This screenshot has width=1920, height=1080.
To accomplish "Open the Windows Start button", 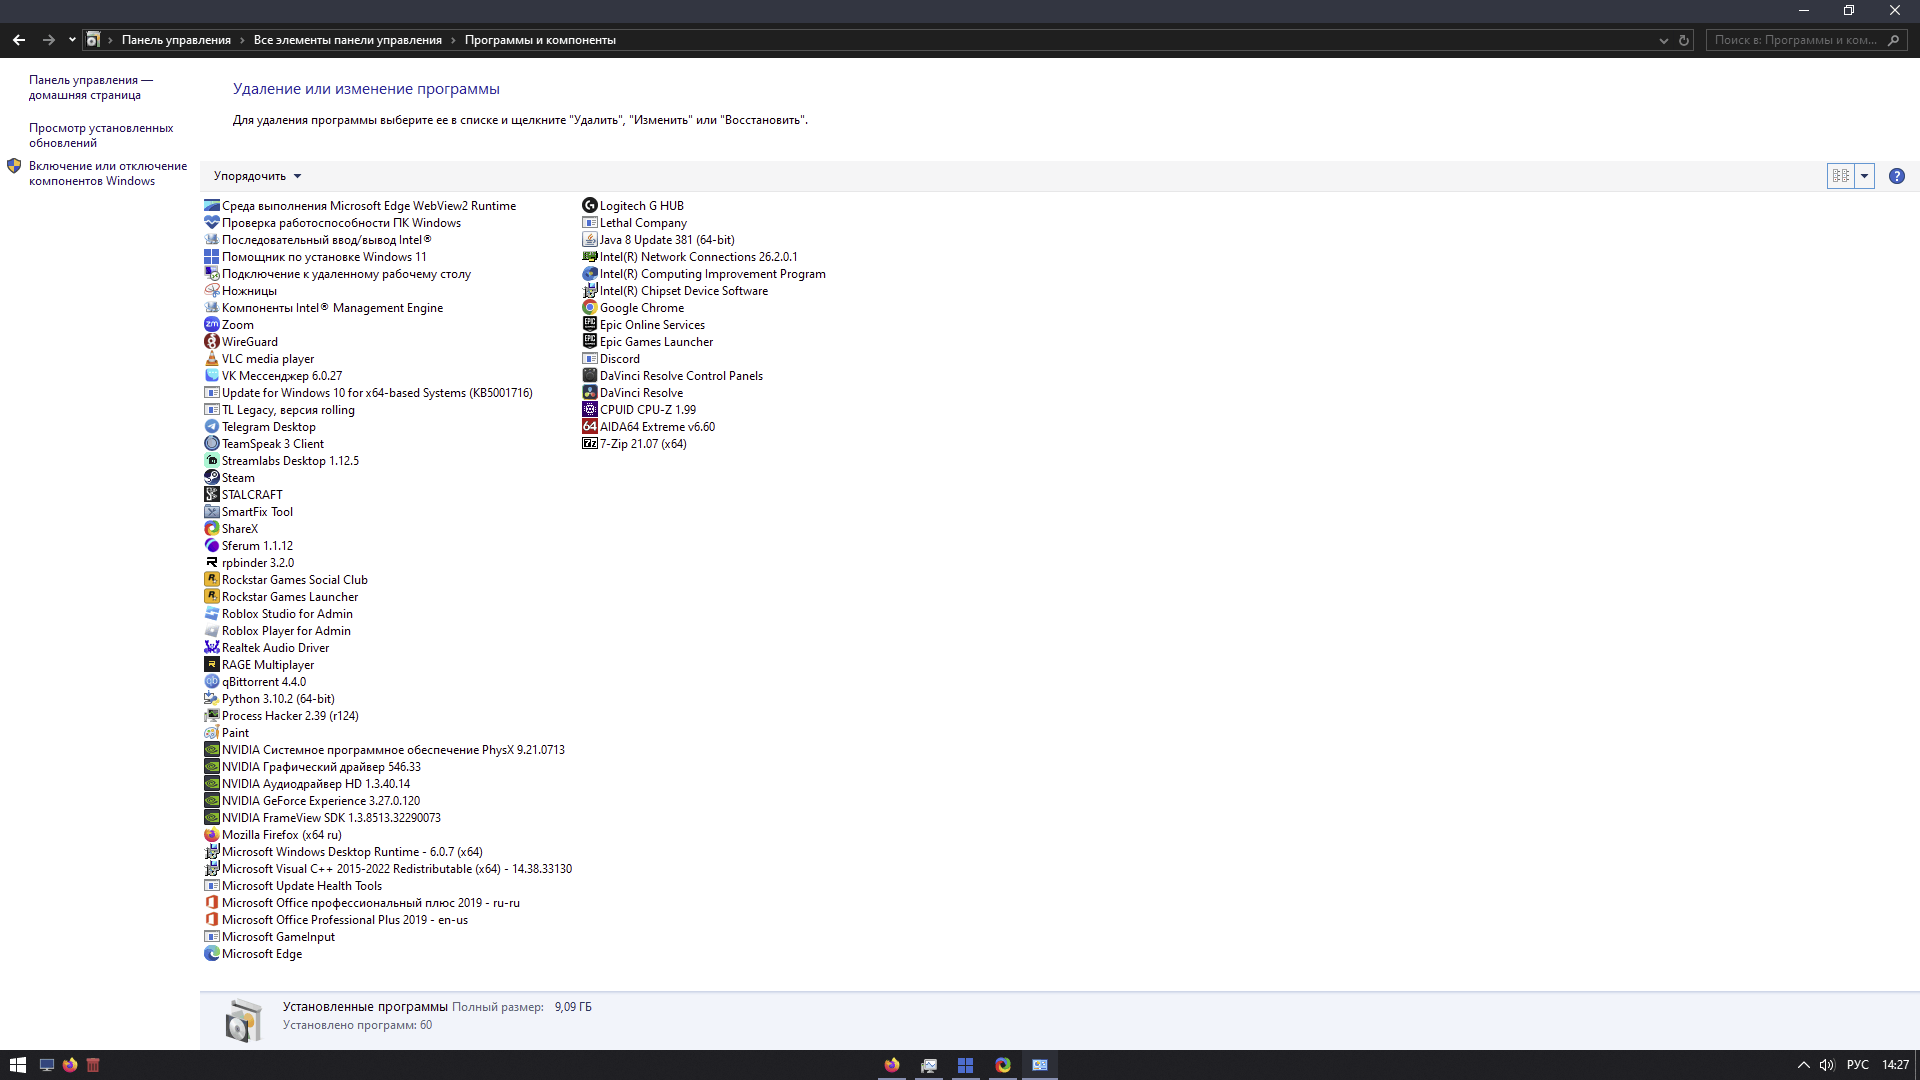I will pos(17,1065).
